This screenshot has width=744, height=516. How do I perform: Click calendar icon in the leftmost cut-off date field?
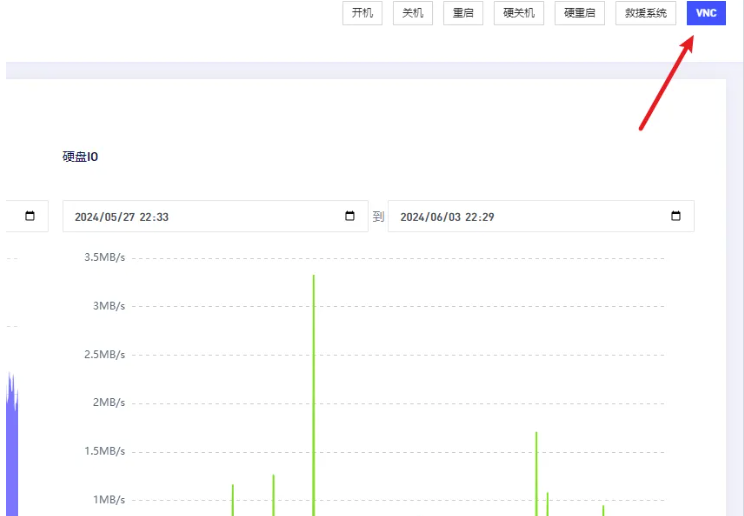[30, 217]
